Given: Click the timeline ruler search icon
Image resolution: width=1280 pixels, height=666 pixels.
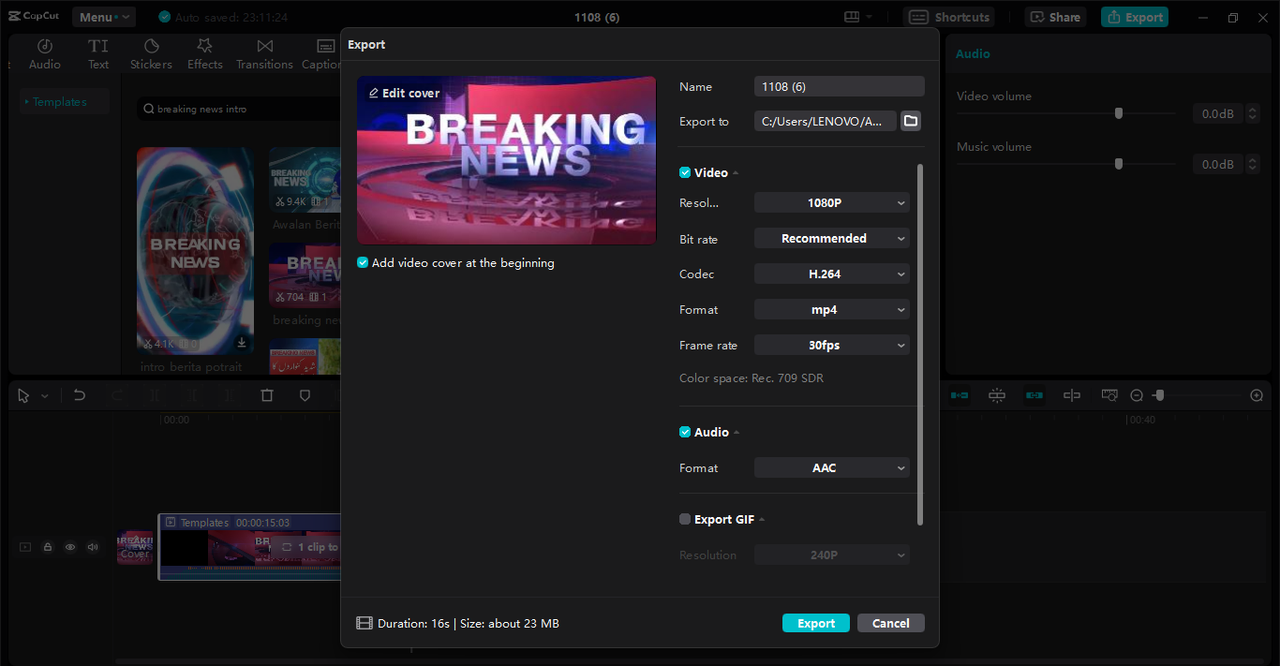Looking at the screenshot, I should pos(1109,396).
